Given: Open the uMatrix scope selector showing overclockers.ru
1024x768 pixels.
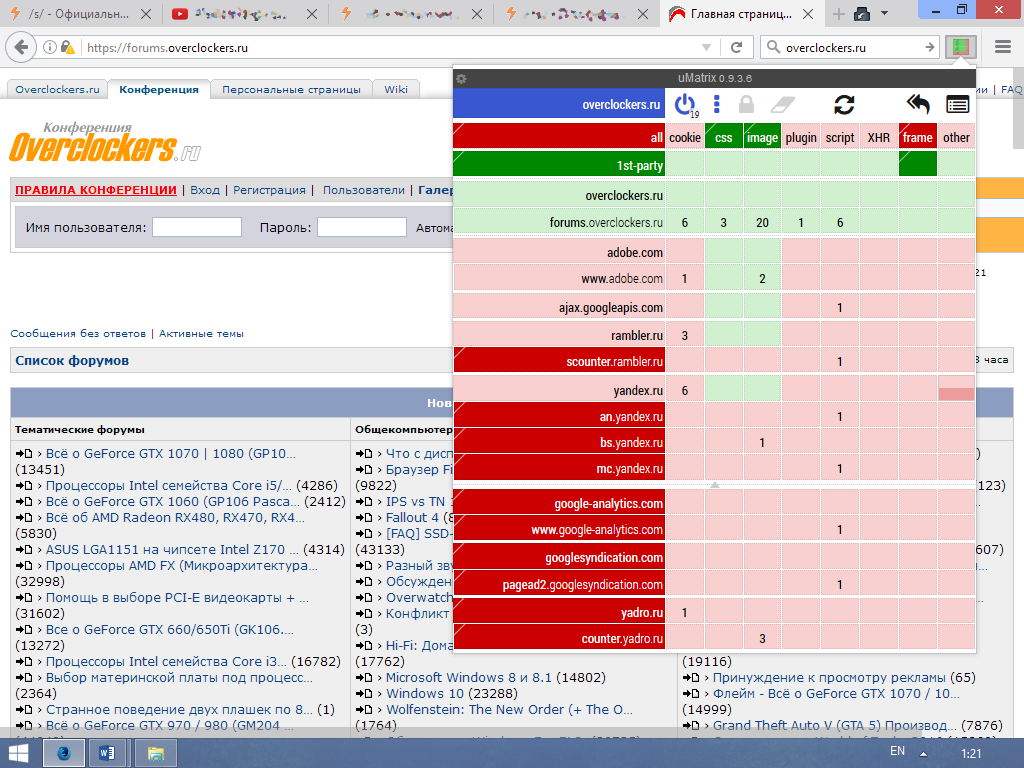Looking at the screenshot, I should coord(559,104).
